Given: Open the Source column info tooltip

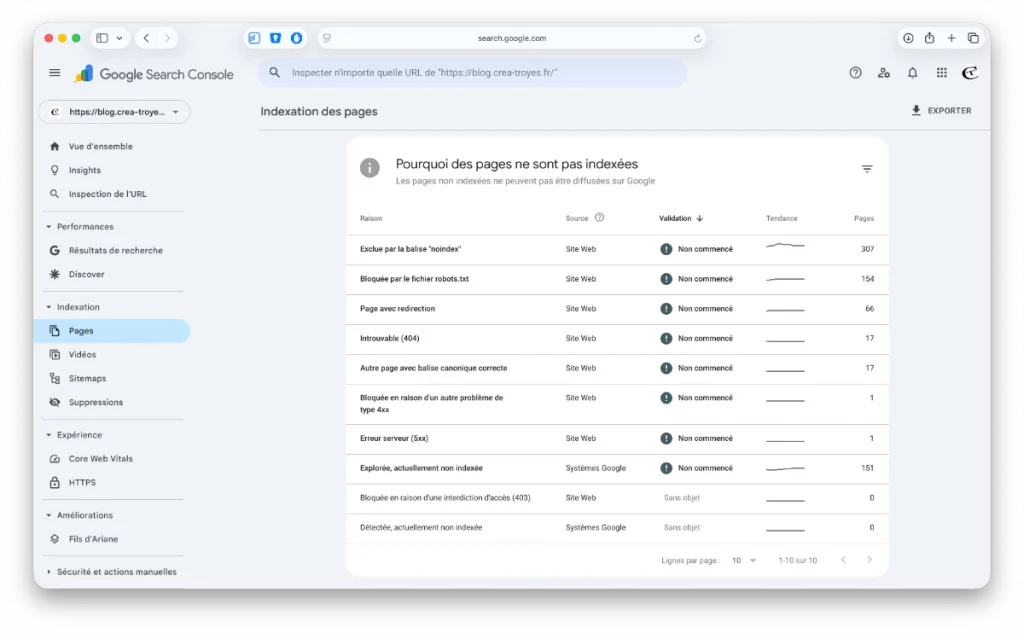Looking at the screenshot, I should (598, 217).
